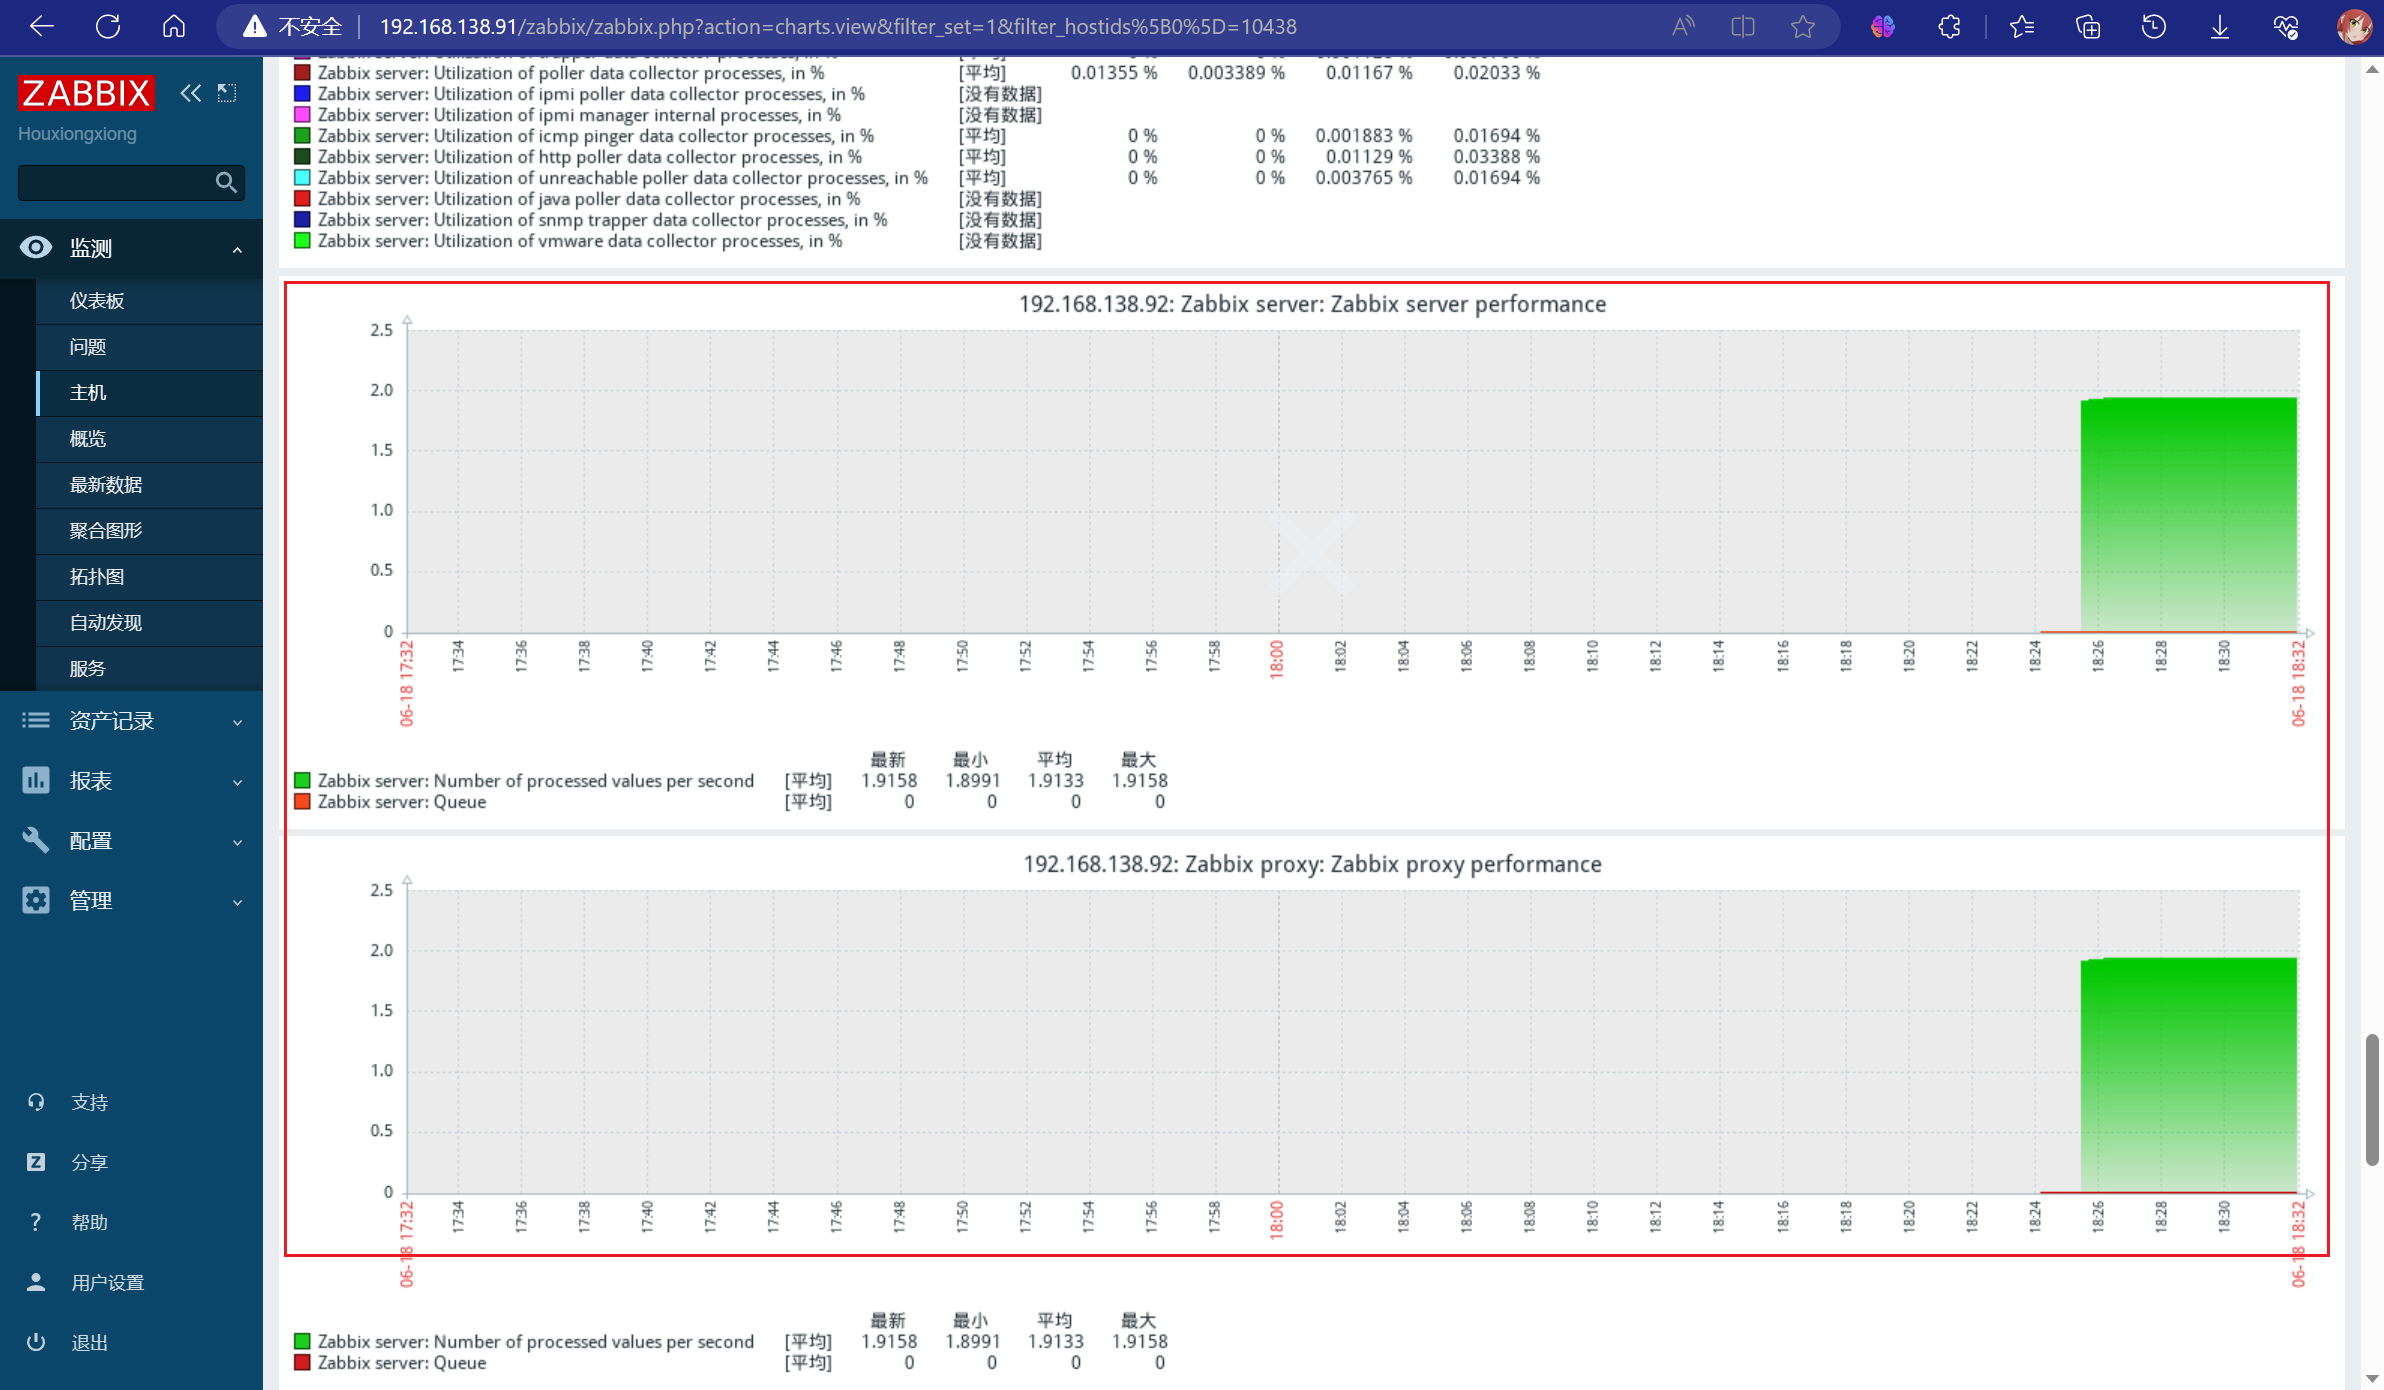The height and width of the screenshot is (1390, 2384).
Task: Collapse the Zabbix sidebar with double-chevron icon
Action: coord(190,93)
